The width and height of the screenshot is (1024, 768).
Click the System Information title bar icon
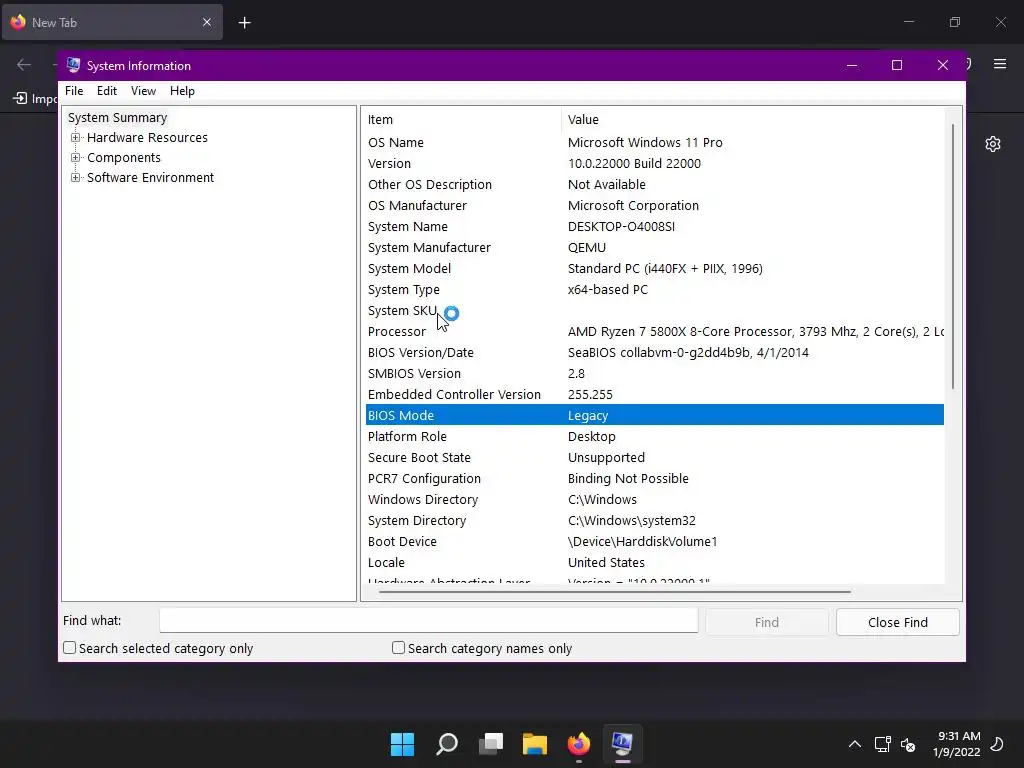[73, 65]
